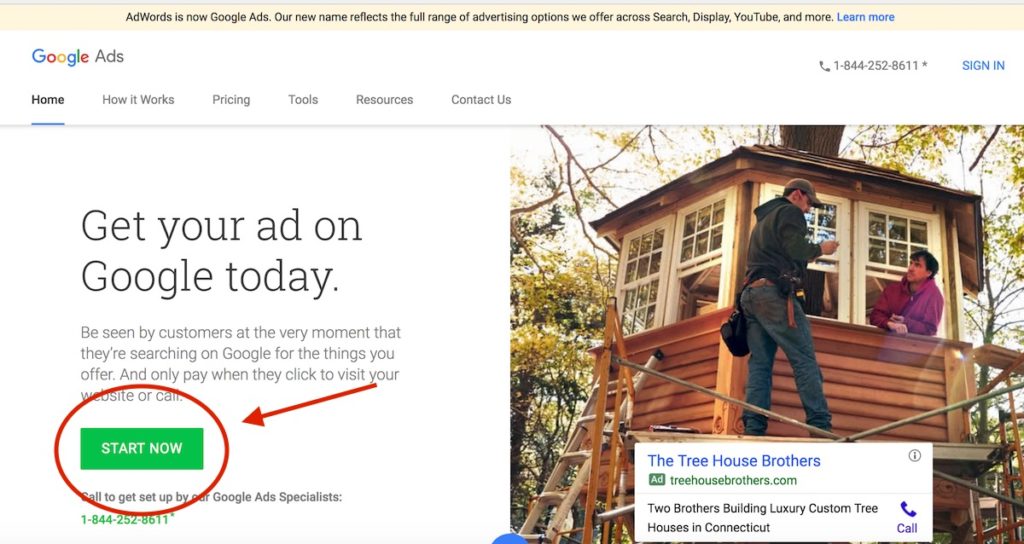Click the ad description 'Two Brothers Building Luxury Custom Tree Houses'
The width and height of the screenshot is (1024, 544).
click(x=763, y=518)
